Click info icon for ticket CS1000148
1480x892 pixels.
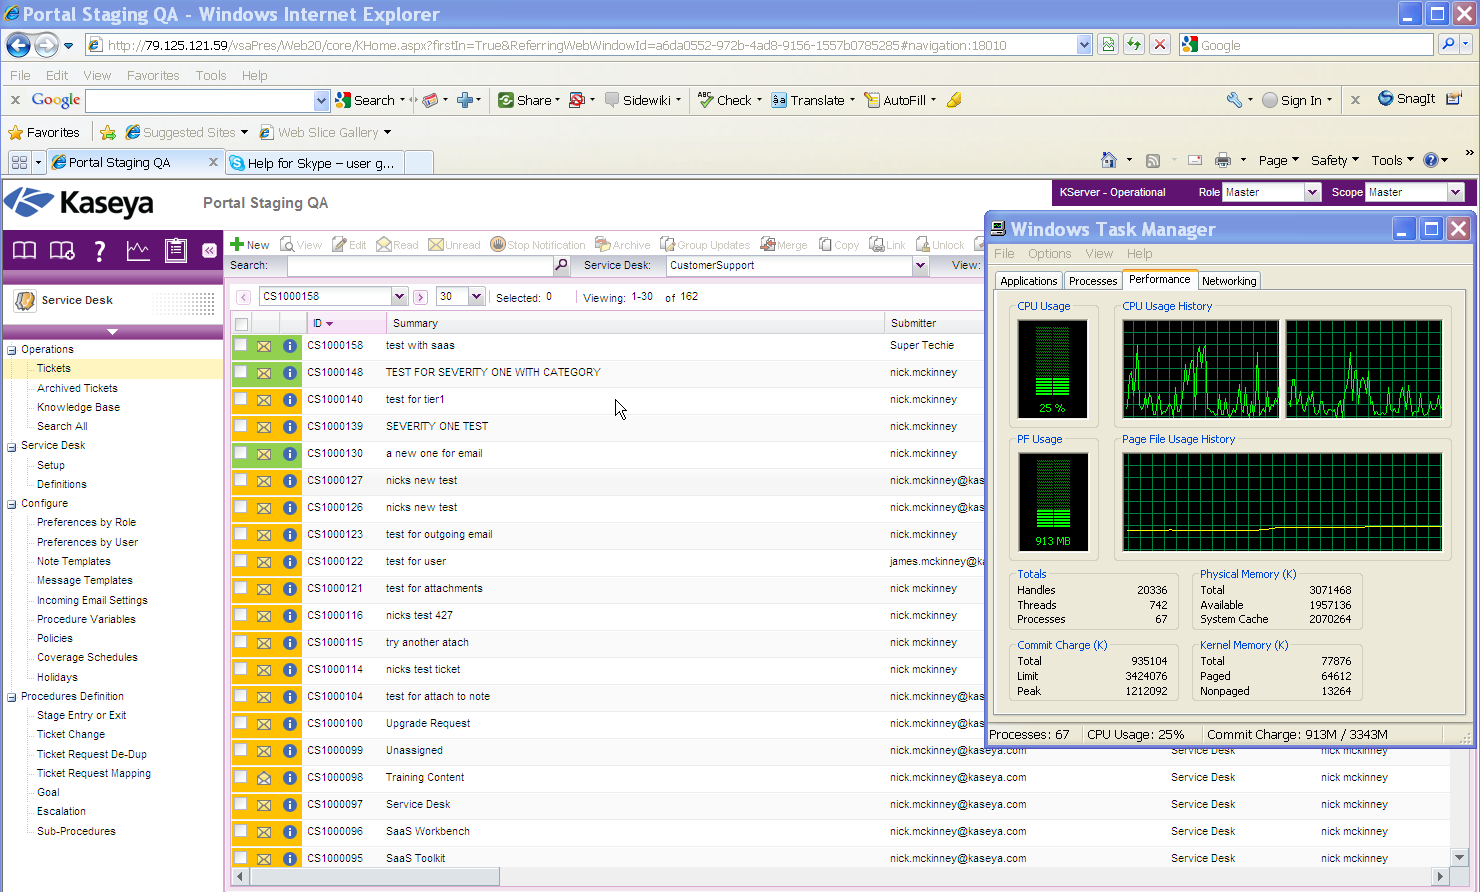(290, 373)
